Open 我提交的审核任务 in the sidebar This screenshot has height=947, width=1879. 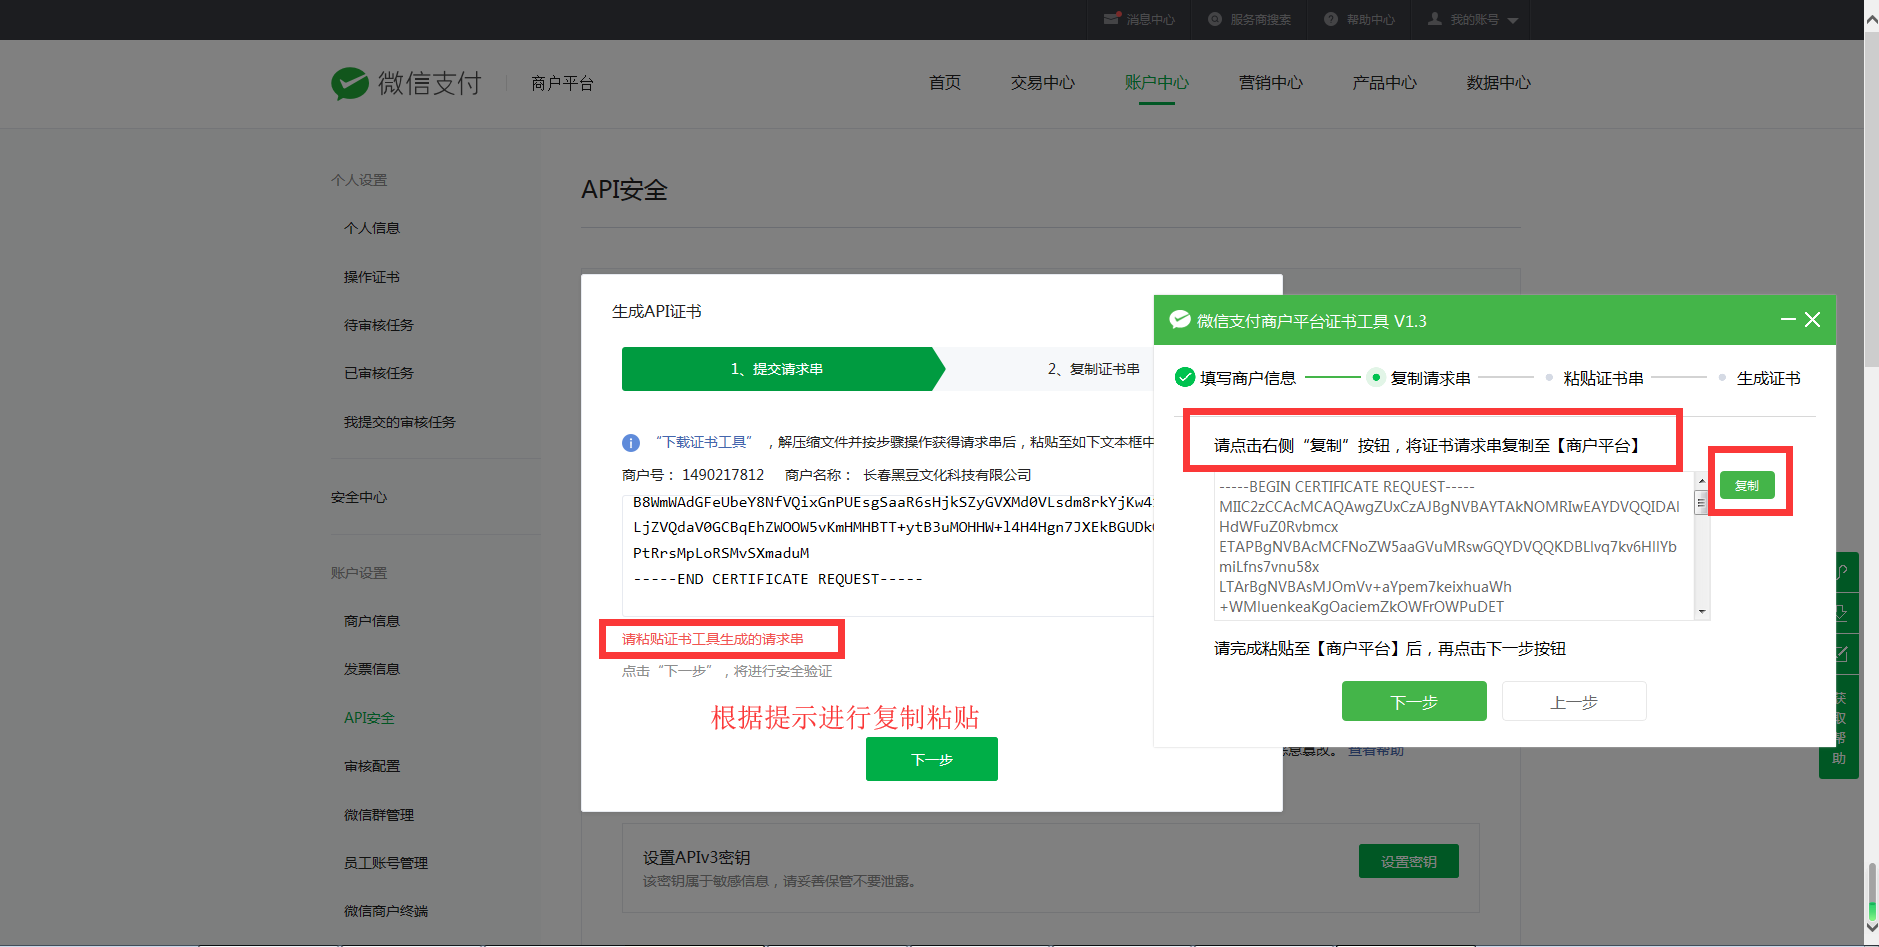(400, 422)
